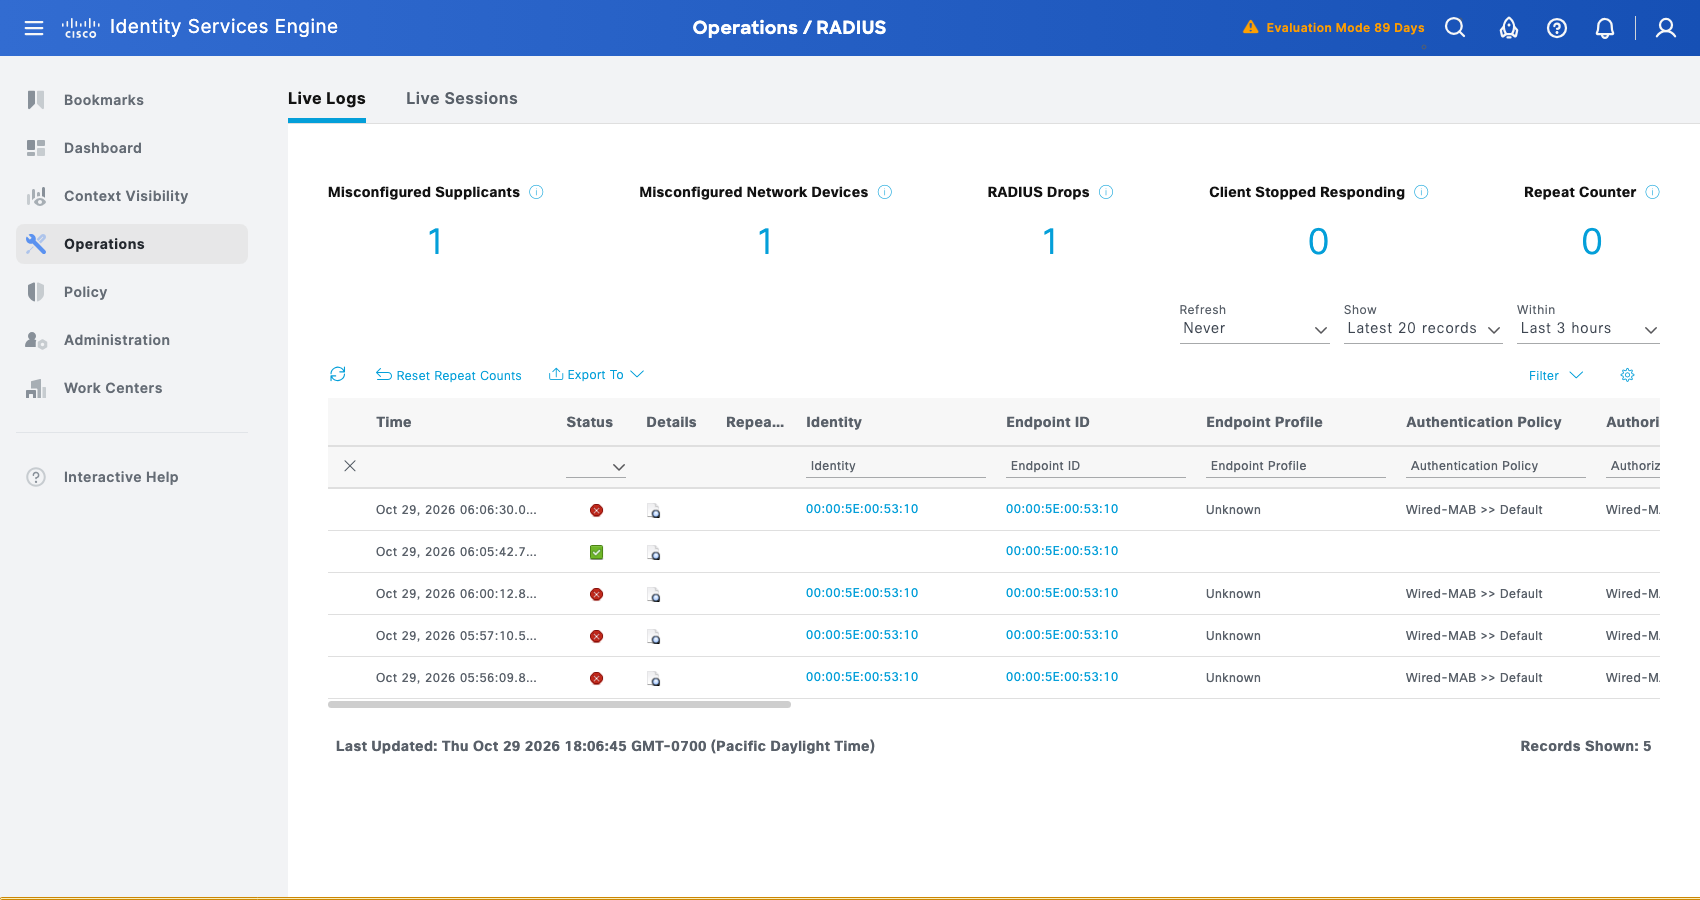Screen dimensions: 1700x900
Task: Open the Within time range dropdown
Action: tap(1588, 329)
